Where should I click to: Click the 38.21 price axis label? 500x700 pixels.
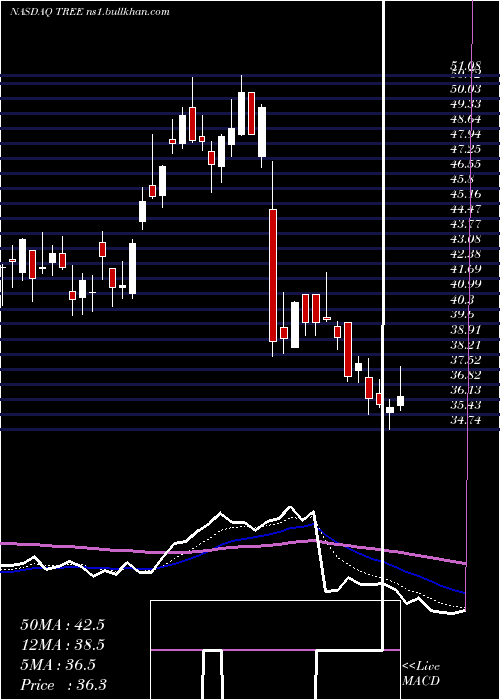[465, 345]
